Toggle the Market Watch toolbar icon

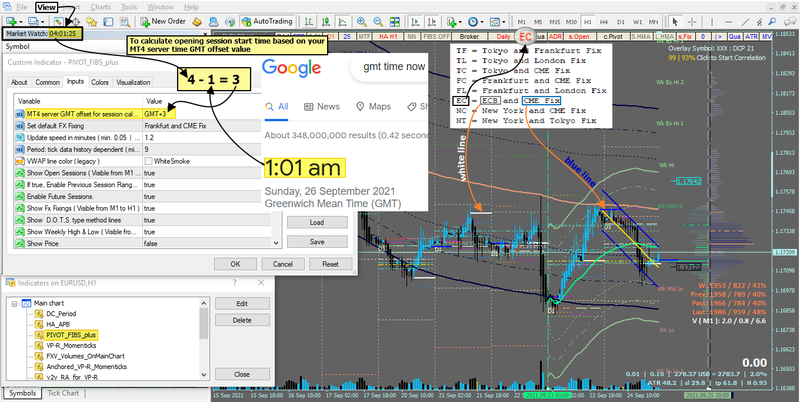coord(59,21)
